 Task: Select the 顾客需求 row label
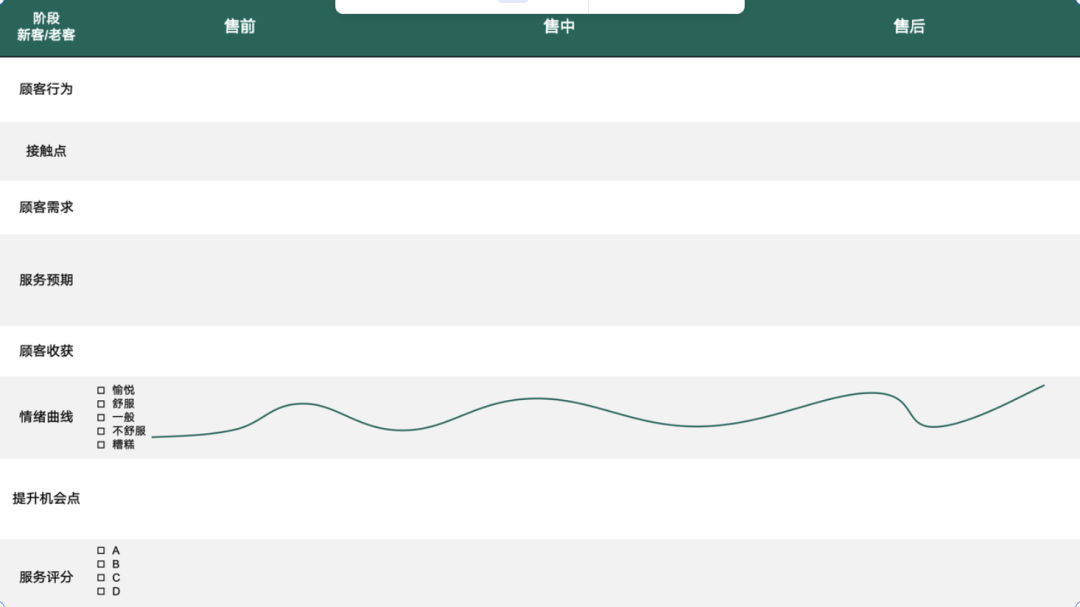(x=46, y=207)
